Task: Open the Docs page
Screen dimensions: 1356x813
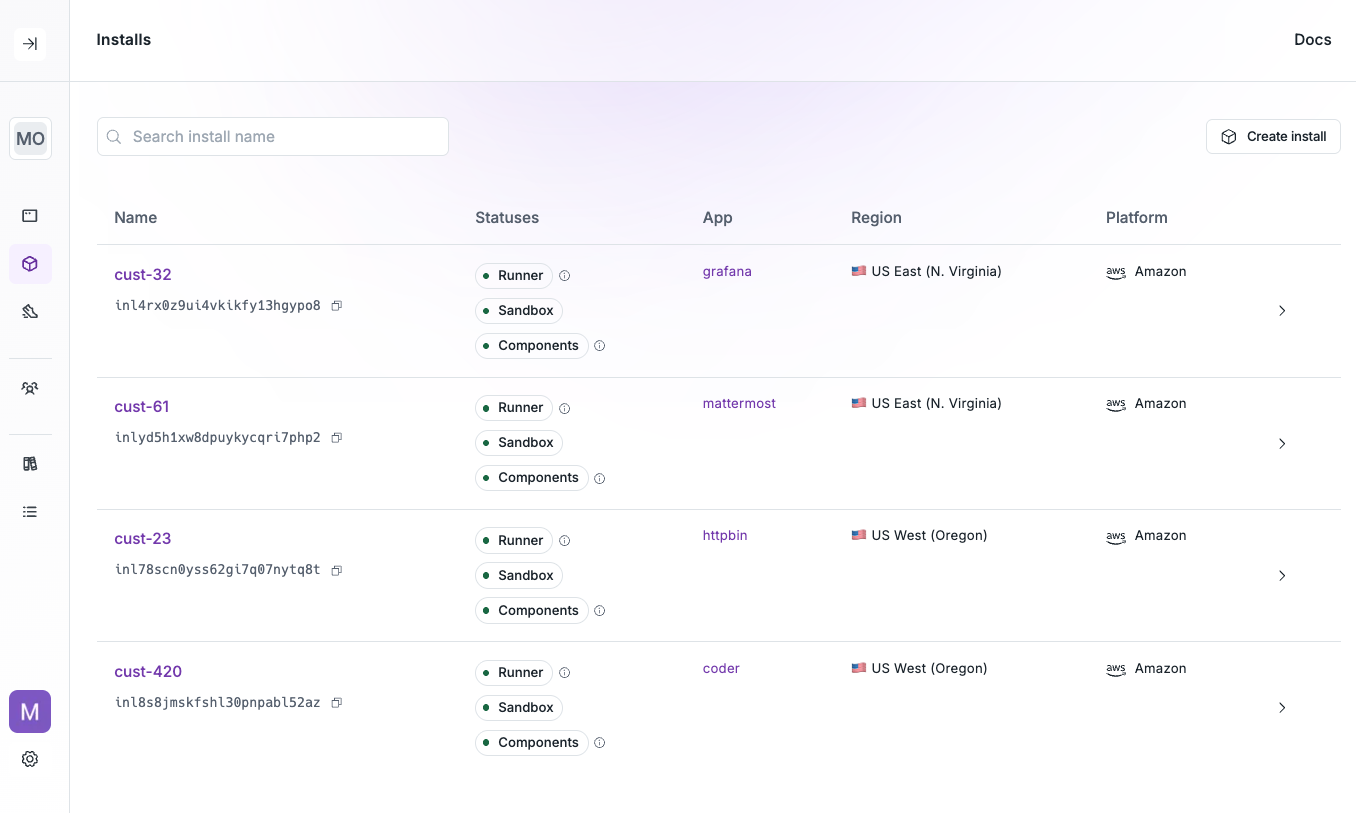Action: click(x=1312, y=40)
